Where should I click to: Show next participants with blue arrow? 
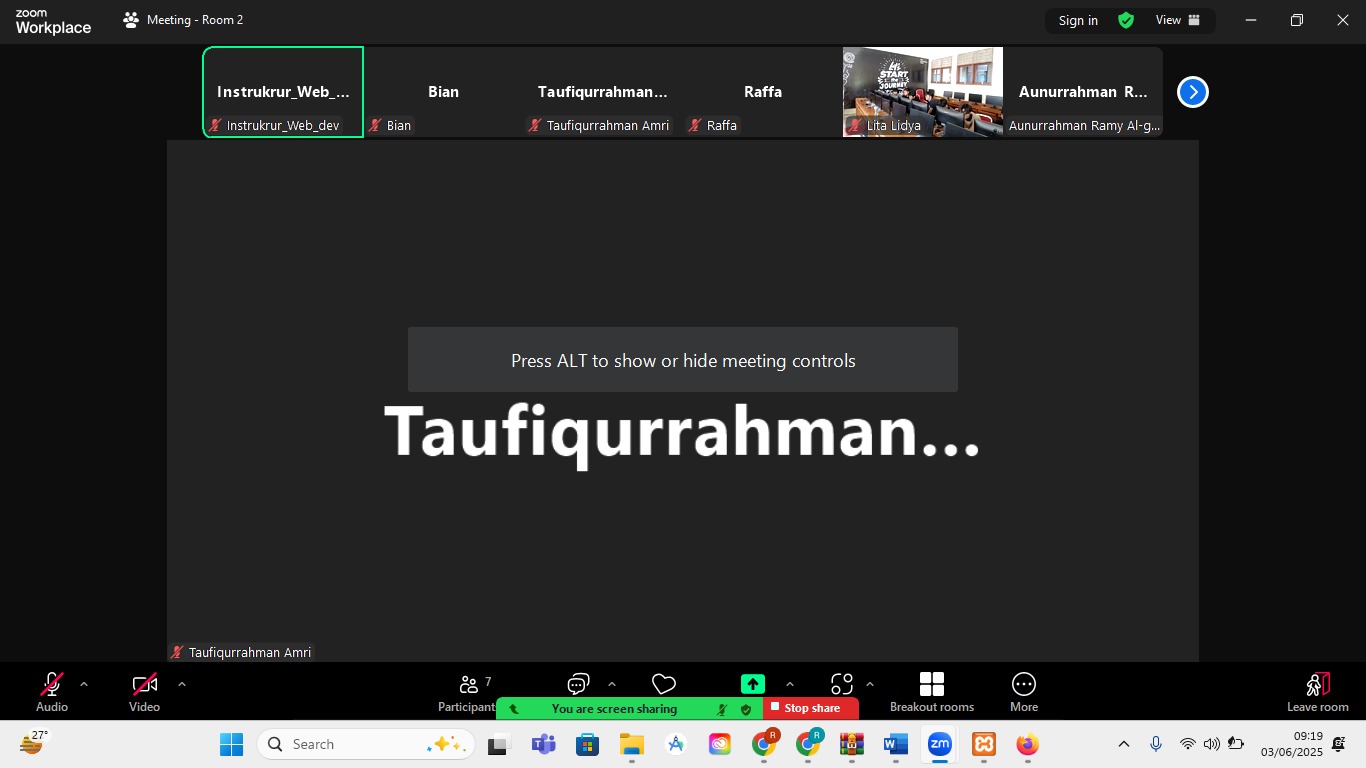(x=1192, y=92)
